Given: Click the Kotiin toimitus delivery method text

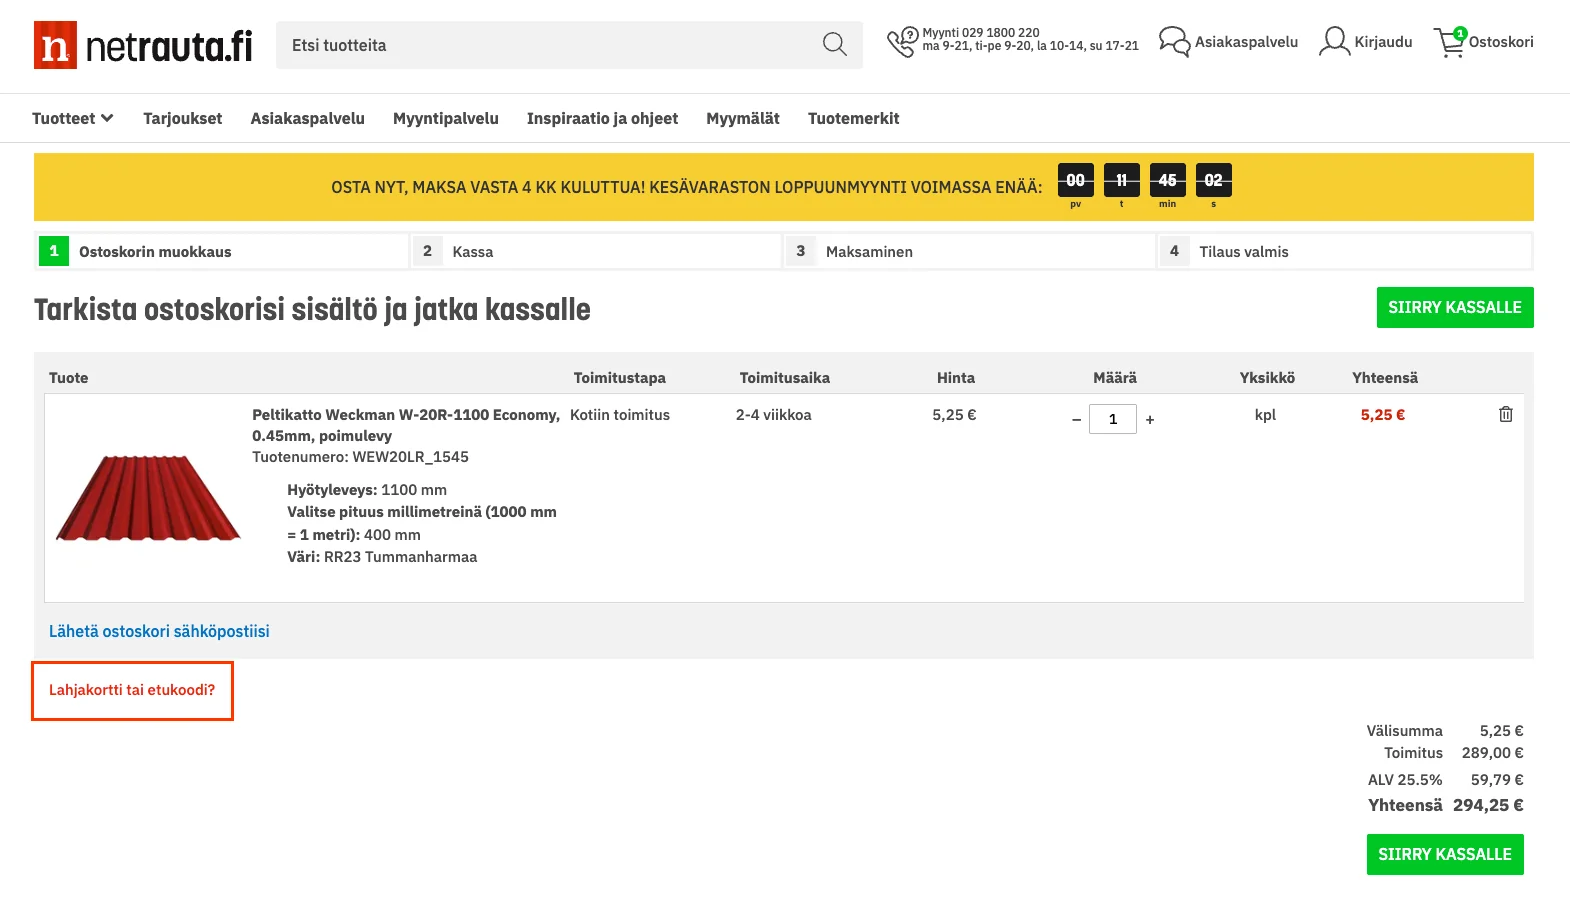Looking at the screenshot, I should click(620, 415).
